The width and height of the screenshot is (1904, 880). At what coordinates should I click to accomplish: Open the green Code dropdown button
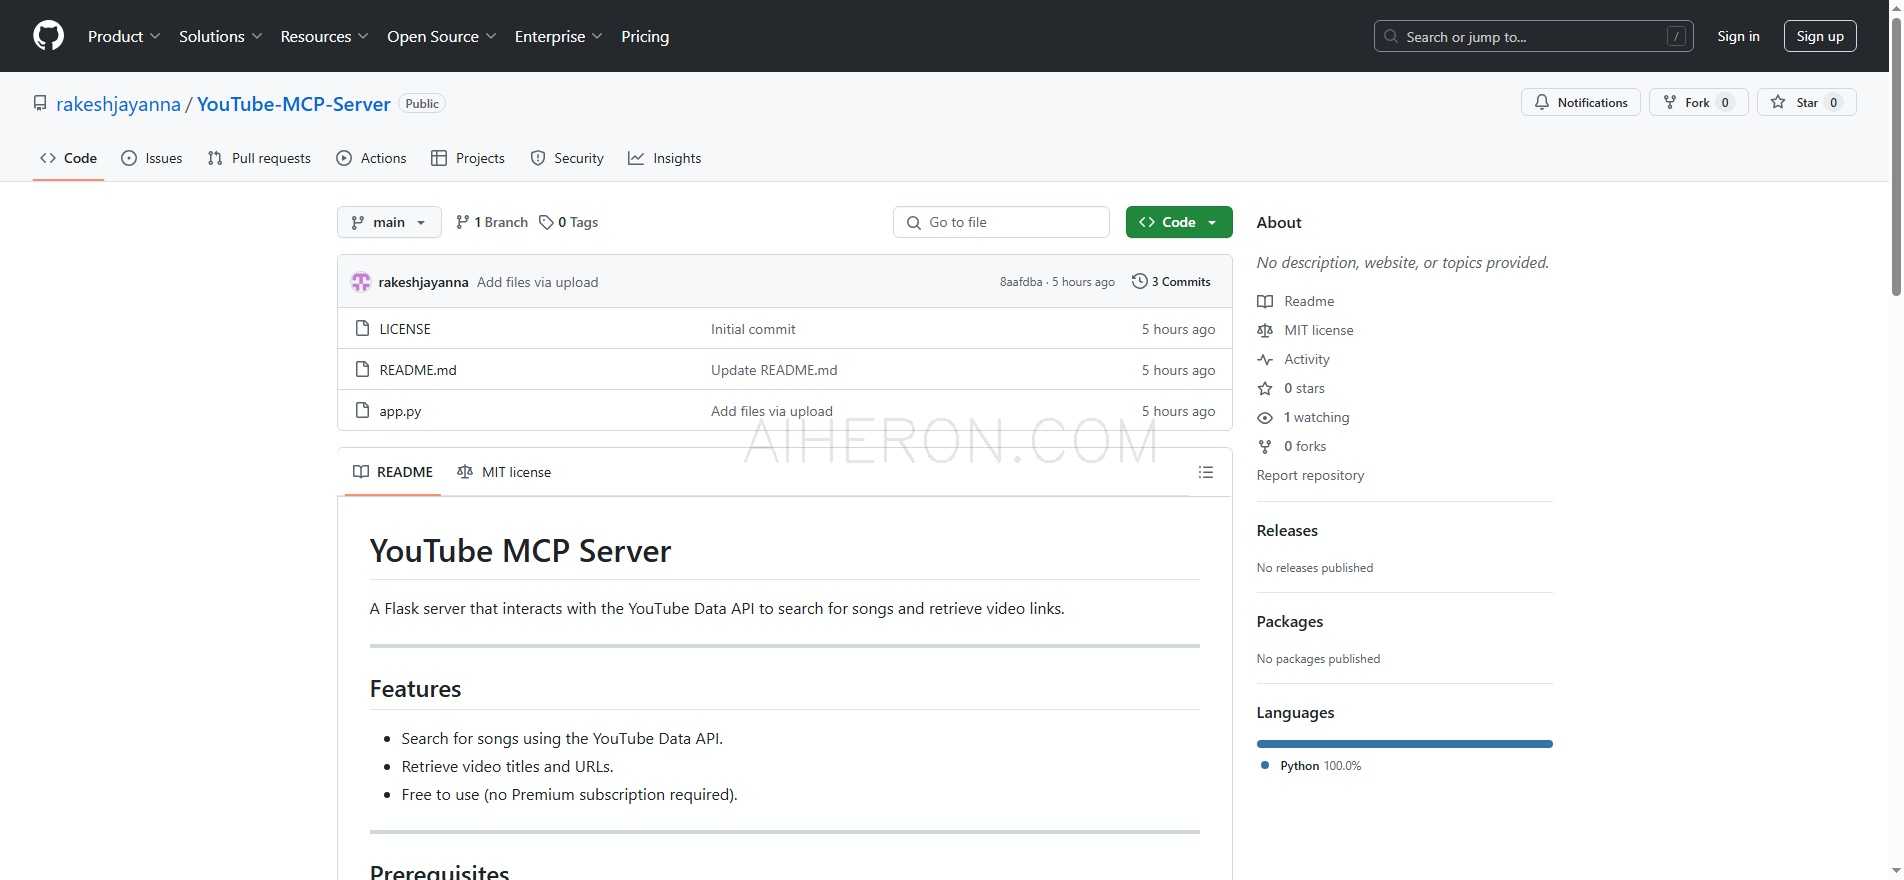click(x=1179, y=222)
